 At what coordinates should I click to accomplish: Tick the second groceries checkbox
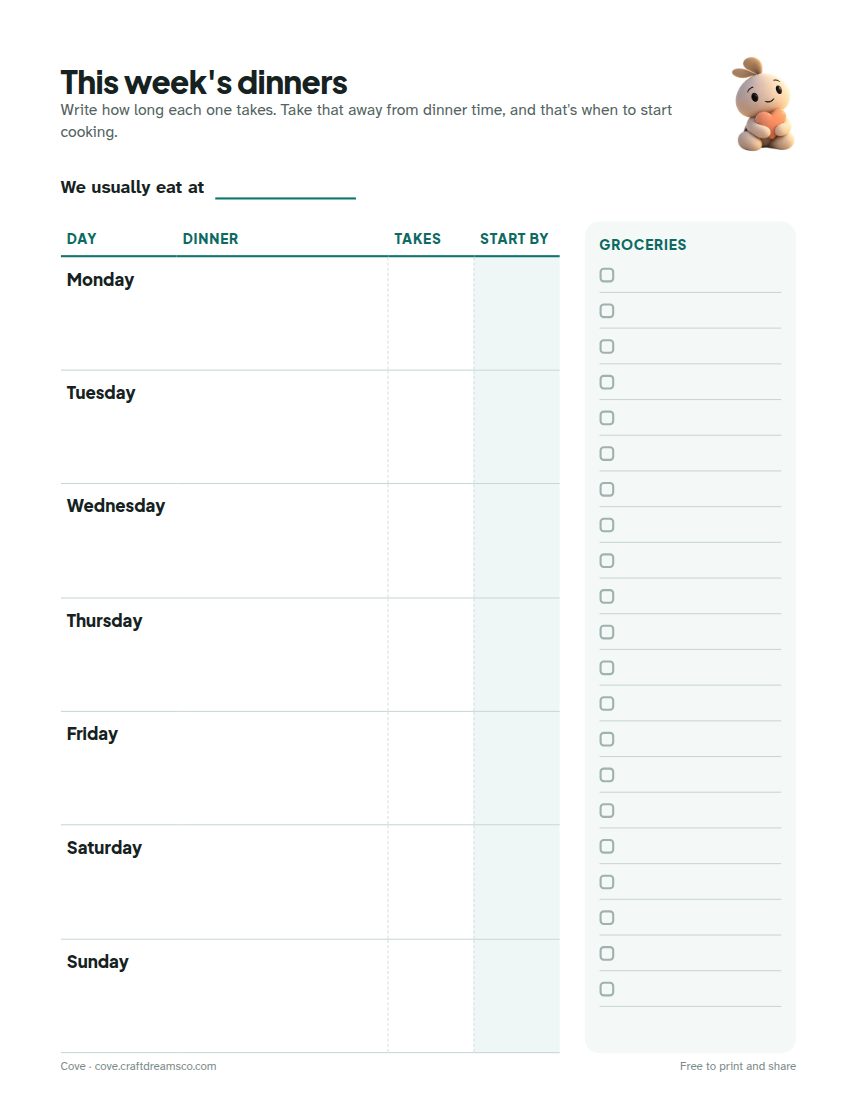click(x=607, y=310)
